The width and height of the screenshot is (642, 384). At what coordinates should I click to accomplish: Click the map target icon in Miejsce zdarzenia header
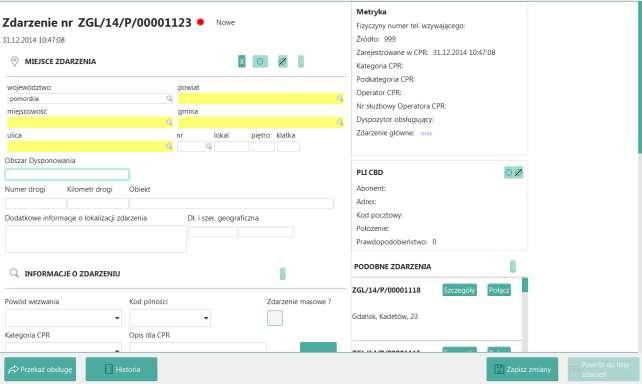coord(260,61)
